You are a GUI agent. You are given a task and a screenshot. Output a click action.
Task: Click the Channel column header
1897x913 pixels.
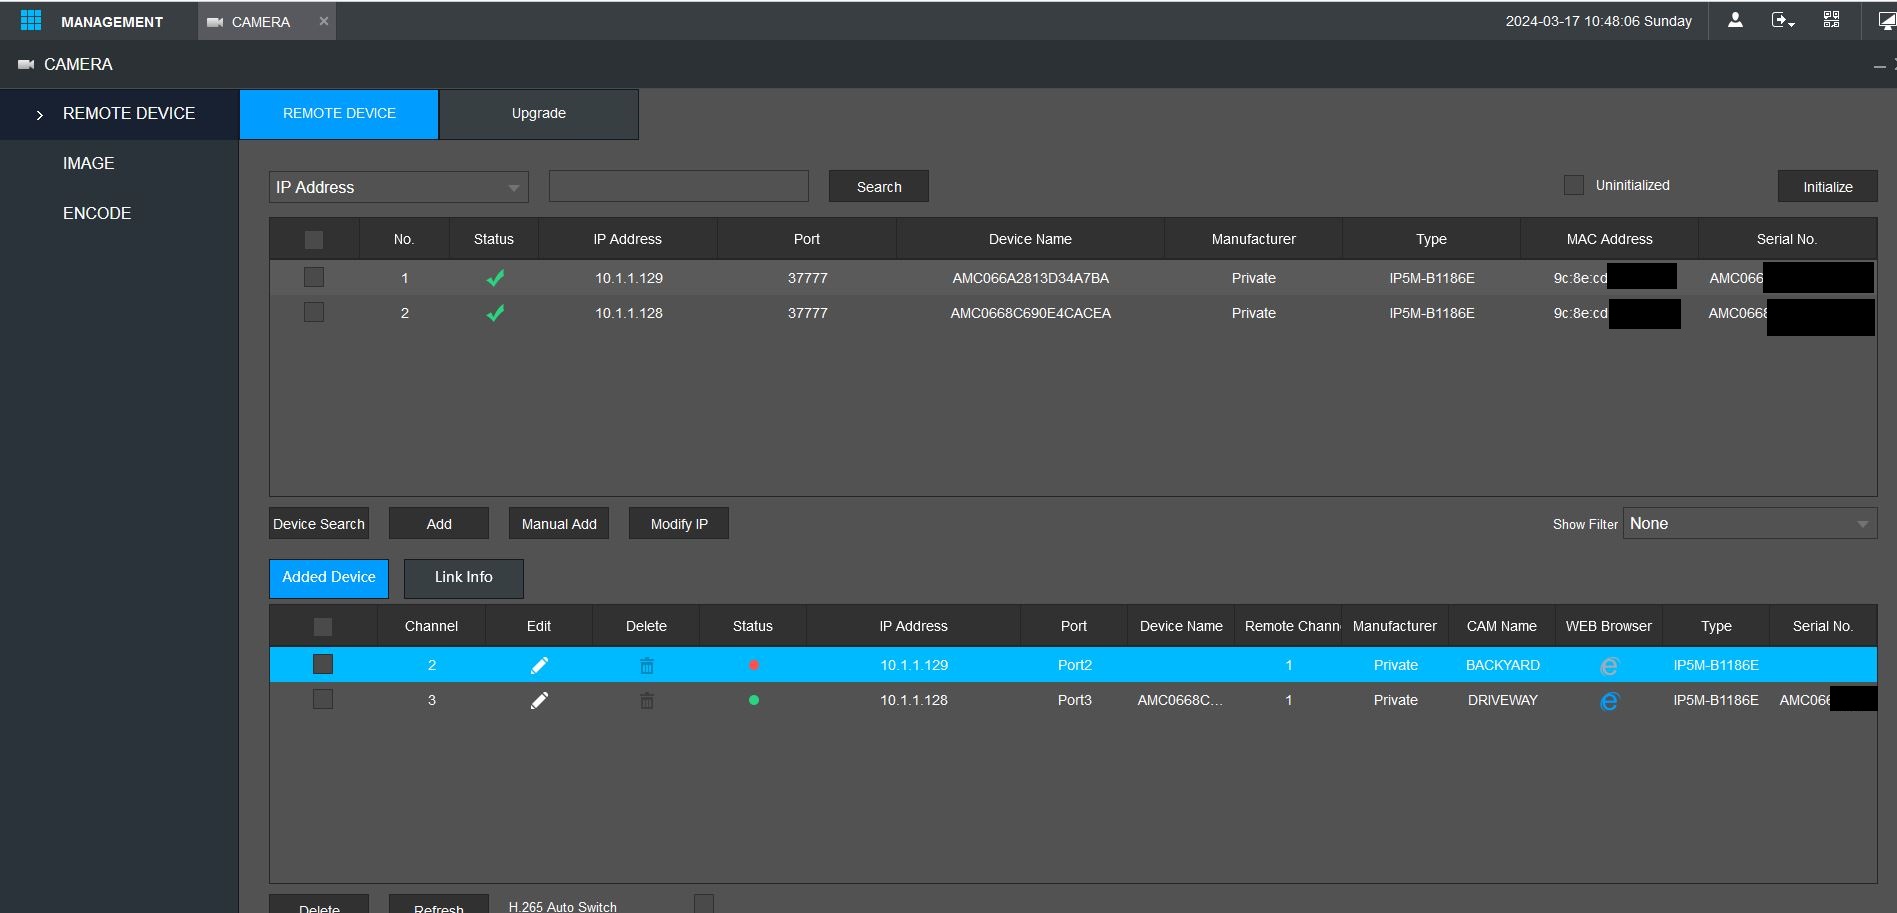(431, 626)
